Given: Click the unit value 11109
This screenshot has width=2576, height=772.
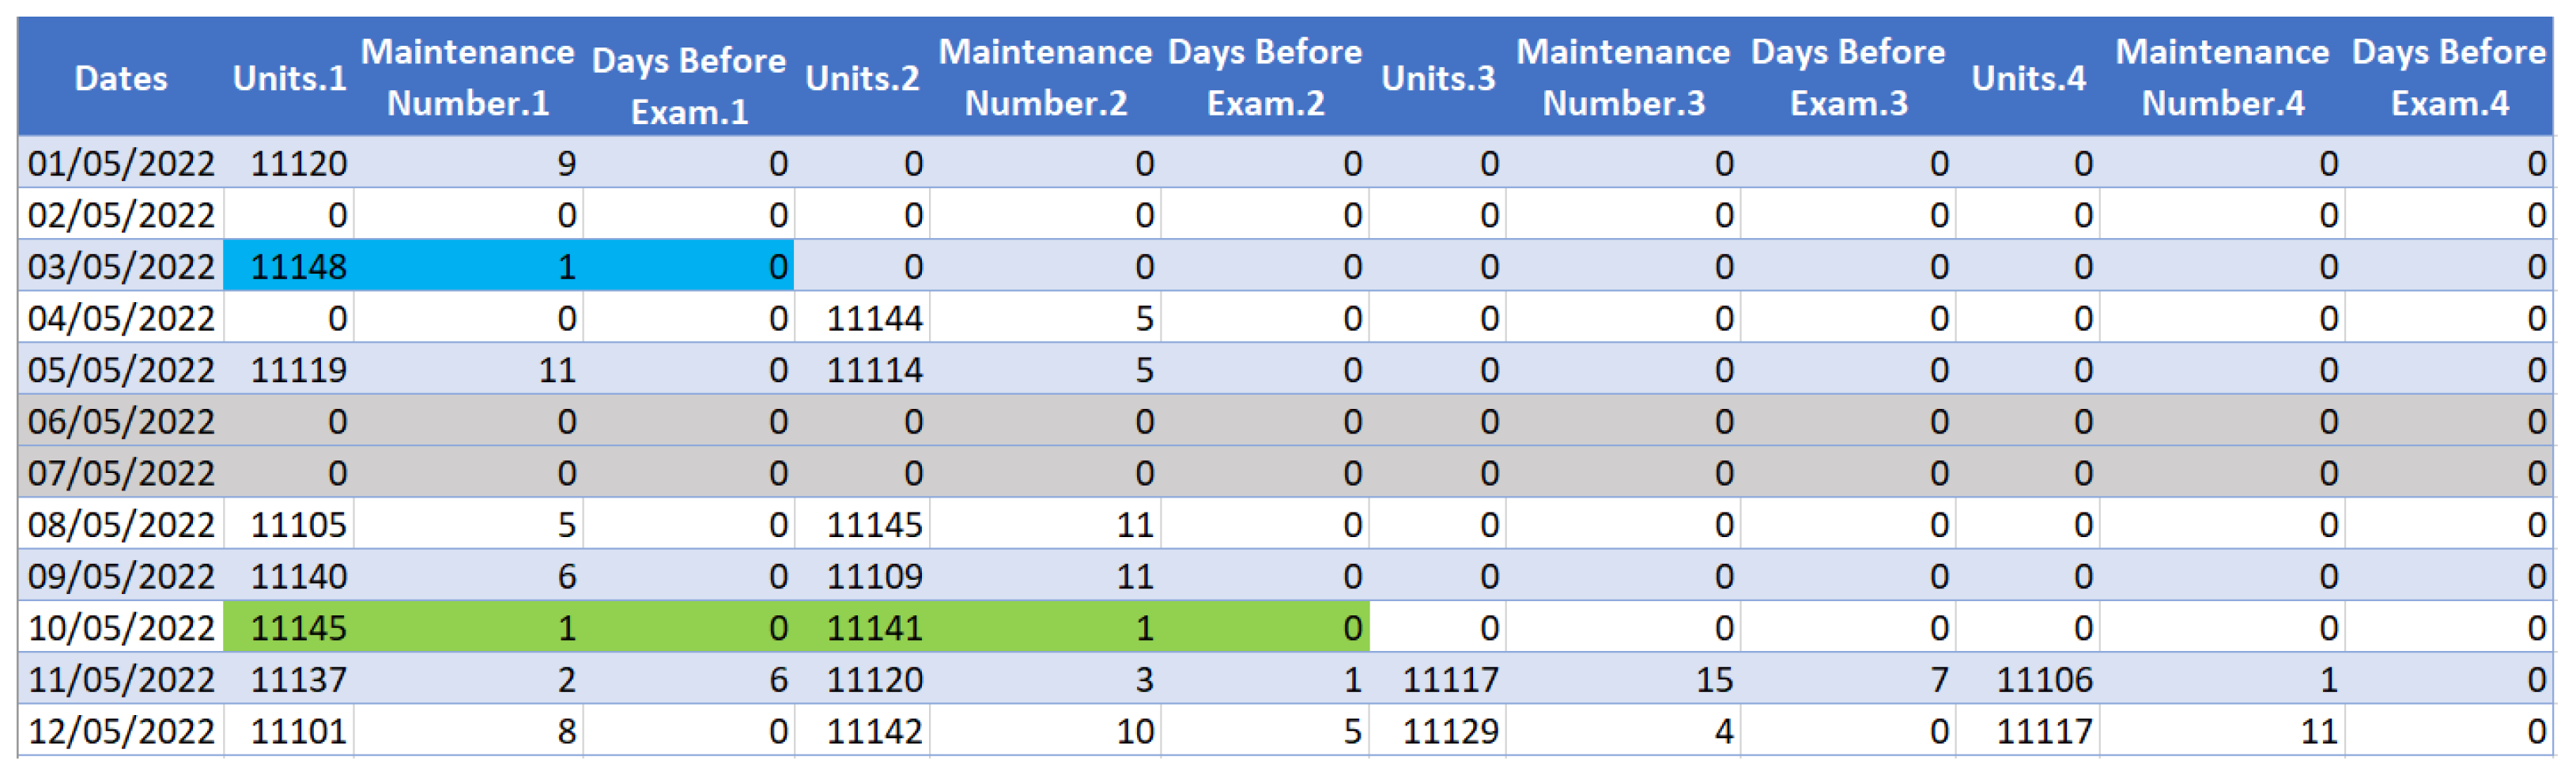Looking at the screenshot, I should [x=874, y=577].
